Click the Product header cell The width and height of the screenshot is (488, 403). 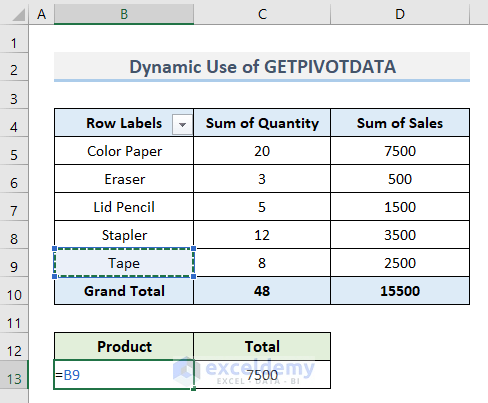(124, 347)
